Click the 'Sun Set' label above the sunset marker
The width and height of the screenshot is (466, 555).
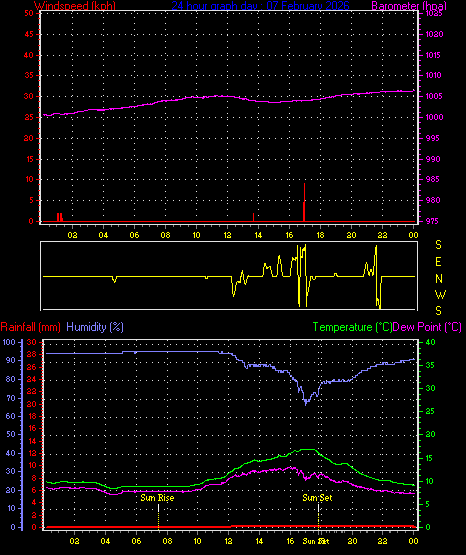[317, 498]
